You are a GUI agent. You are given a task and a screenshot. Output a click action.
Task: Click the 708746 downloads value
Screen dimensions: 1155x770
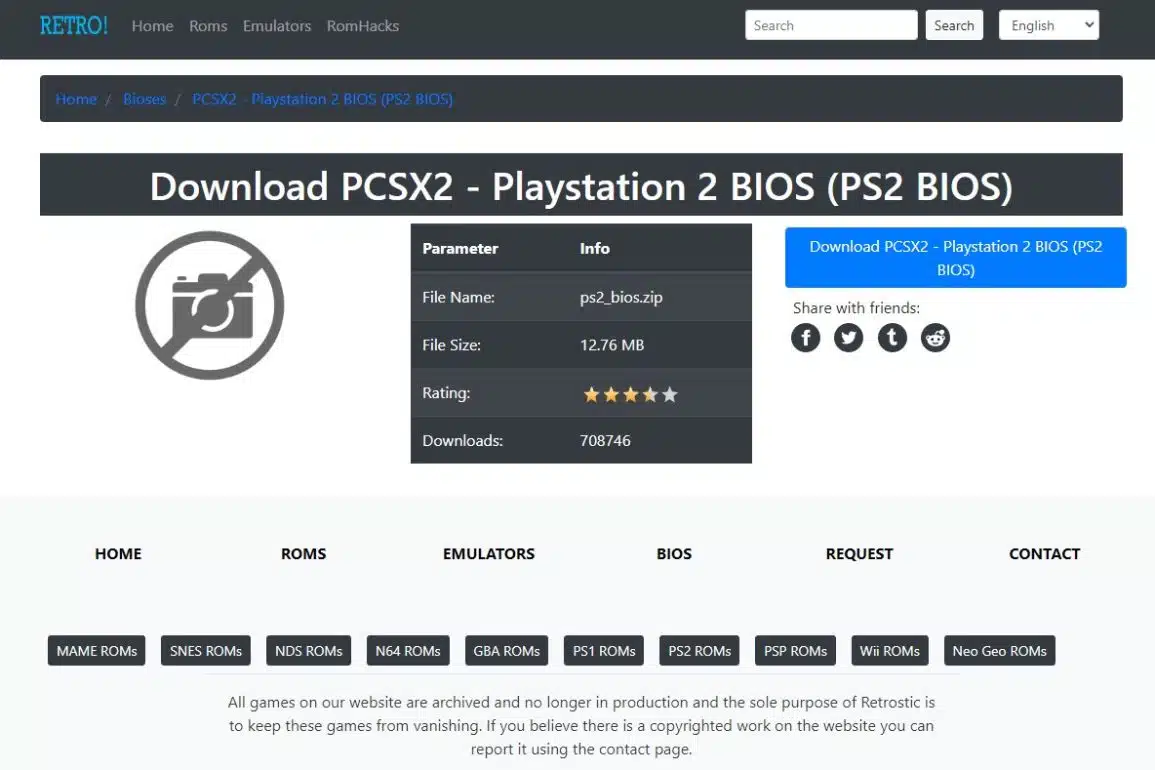tap(605, 441)
